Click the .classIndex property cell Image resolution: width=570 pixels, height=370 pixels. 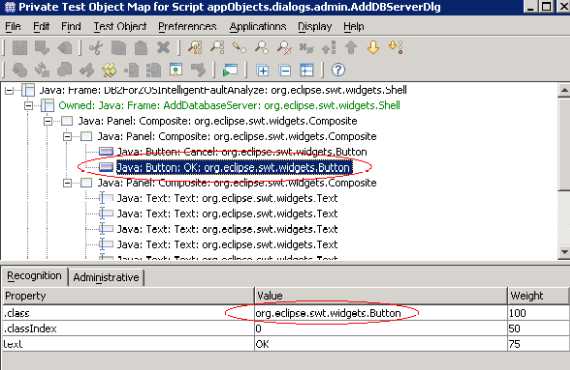pyautogui.click(x=128, y=329)
